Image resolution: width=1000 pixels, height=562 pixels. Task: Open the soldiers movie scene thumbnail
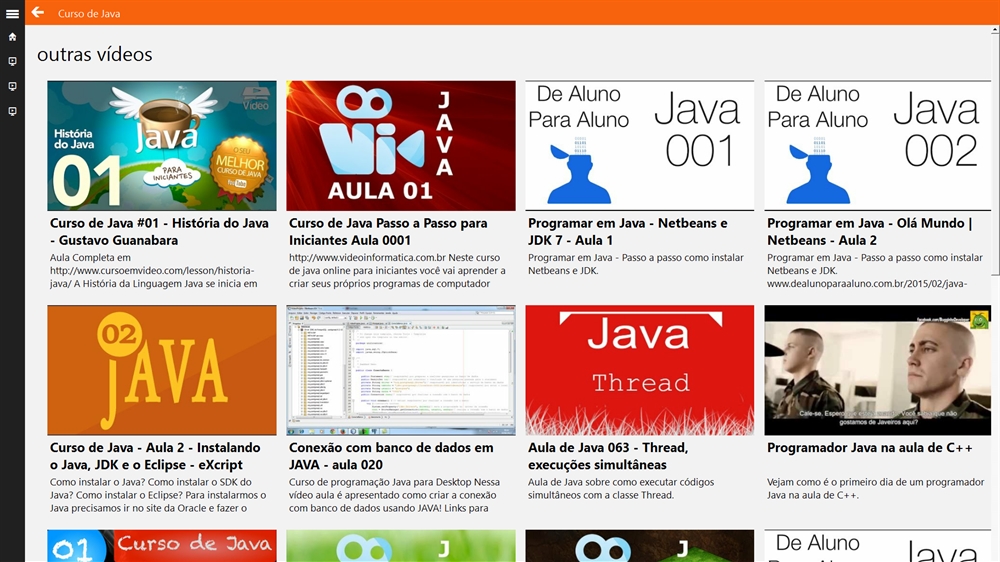click(878, 370)
